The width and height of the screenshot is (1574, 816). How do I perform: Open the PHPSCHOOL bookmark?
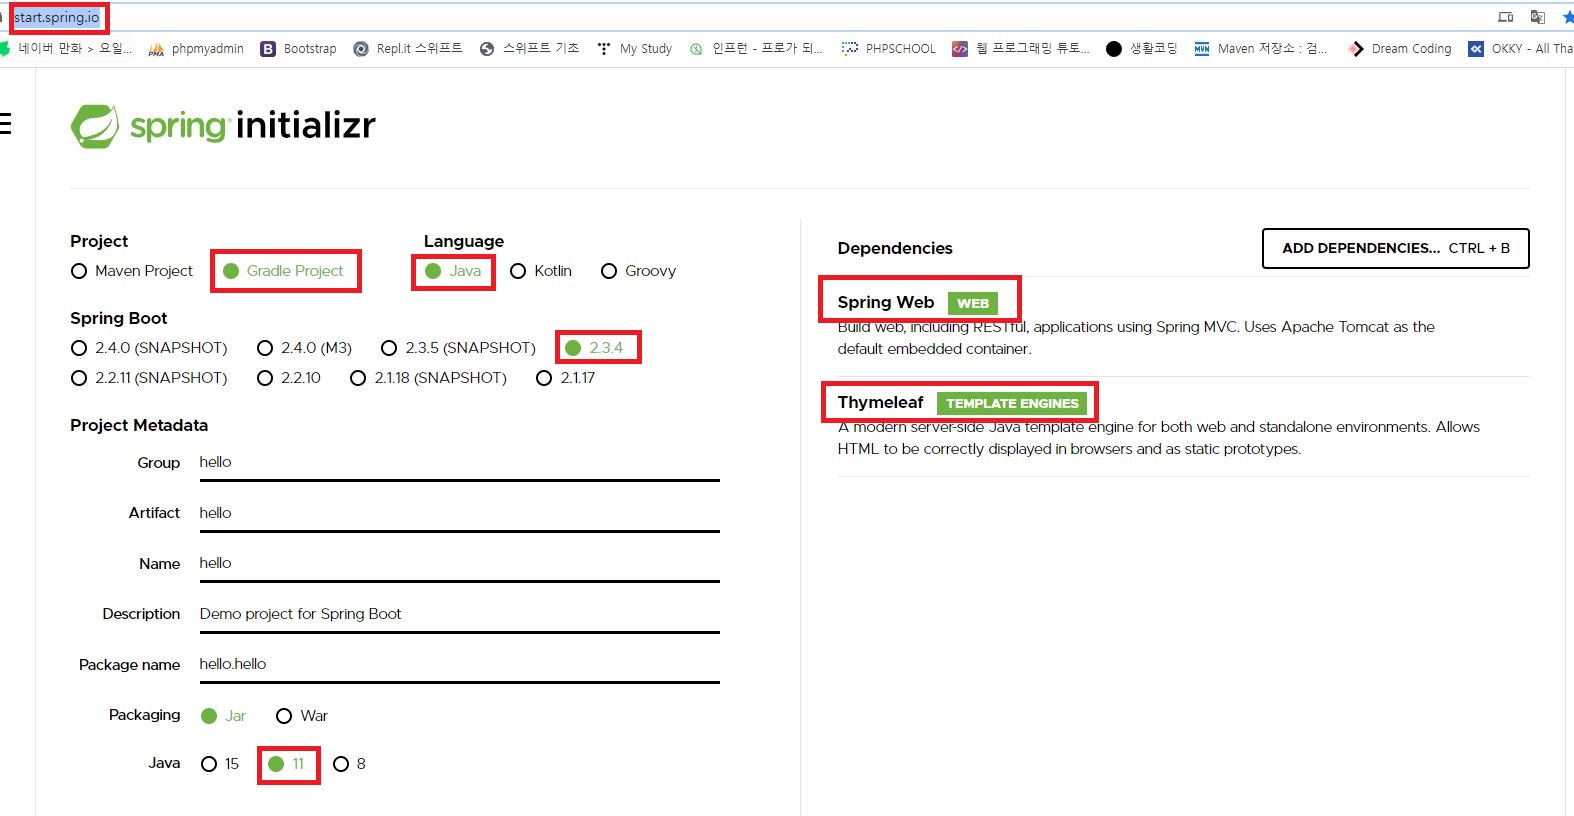tap(889, 48)
